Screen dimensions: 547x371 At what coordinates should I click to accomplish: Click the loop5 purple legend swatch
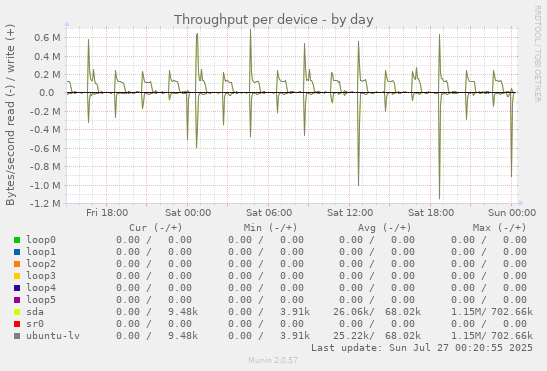[17, 300]
